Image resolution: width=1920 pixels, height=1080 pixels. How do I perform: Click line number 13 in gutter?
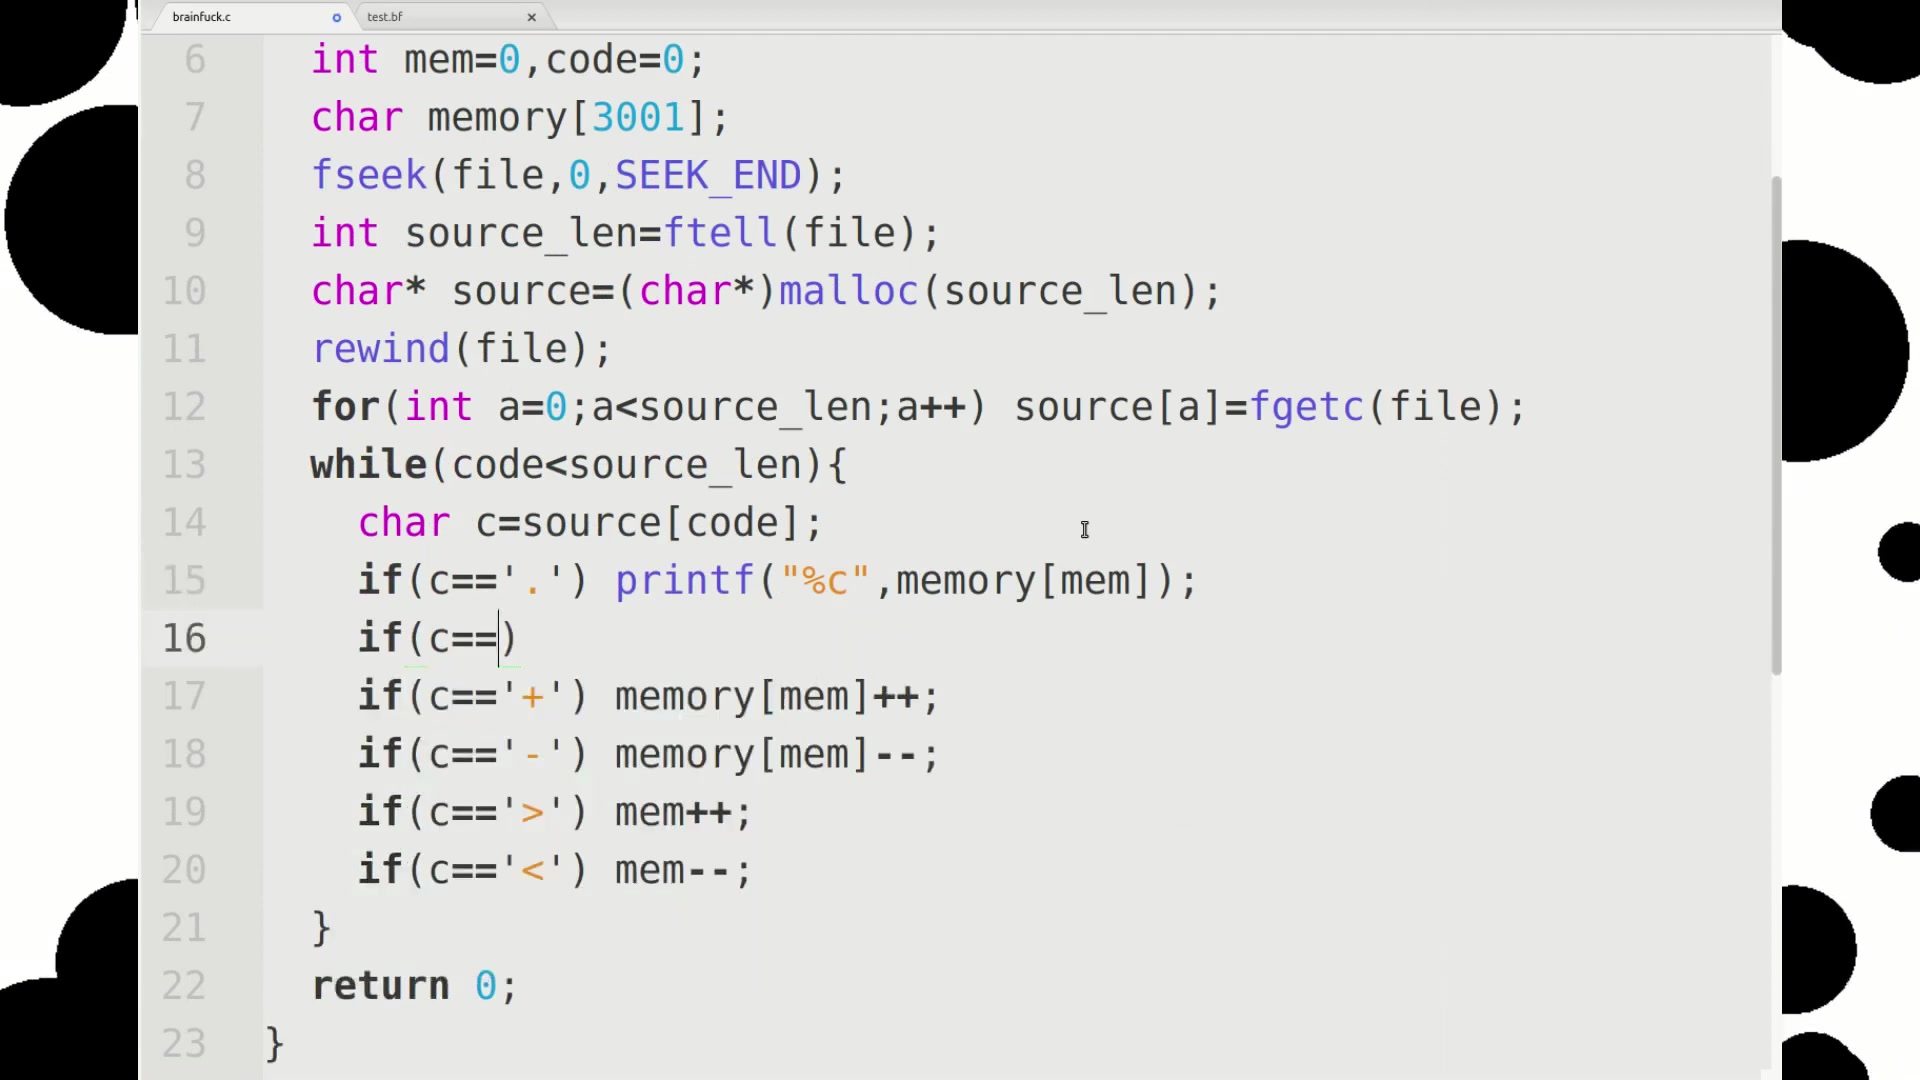pos(185,464)
